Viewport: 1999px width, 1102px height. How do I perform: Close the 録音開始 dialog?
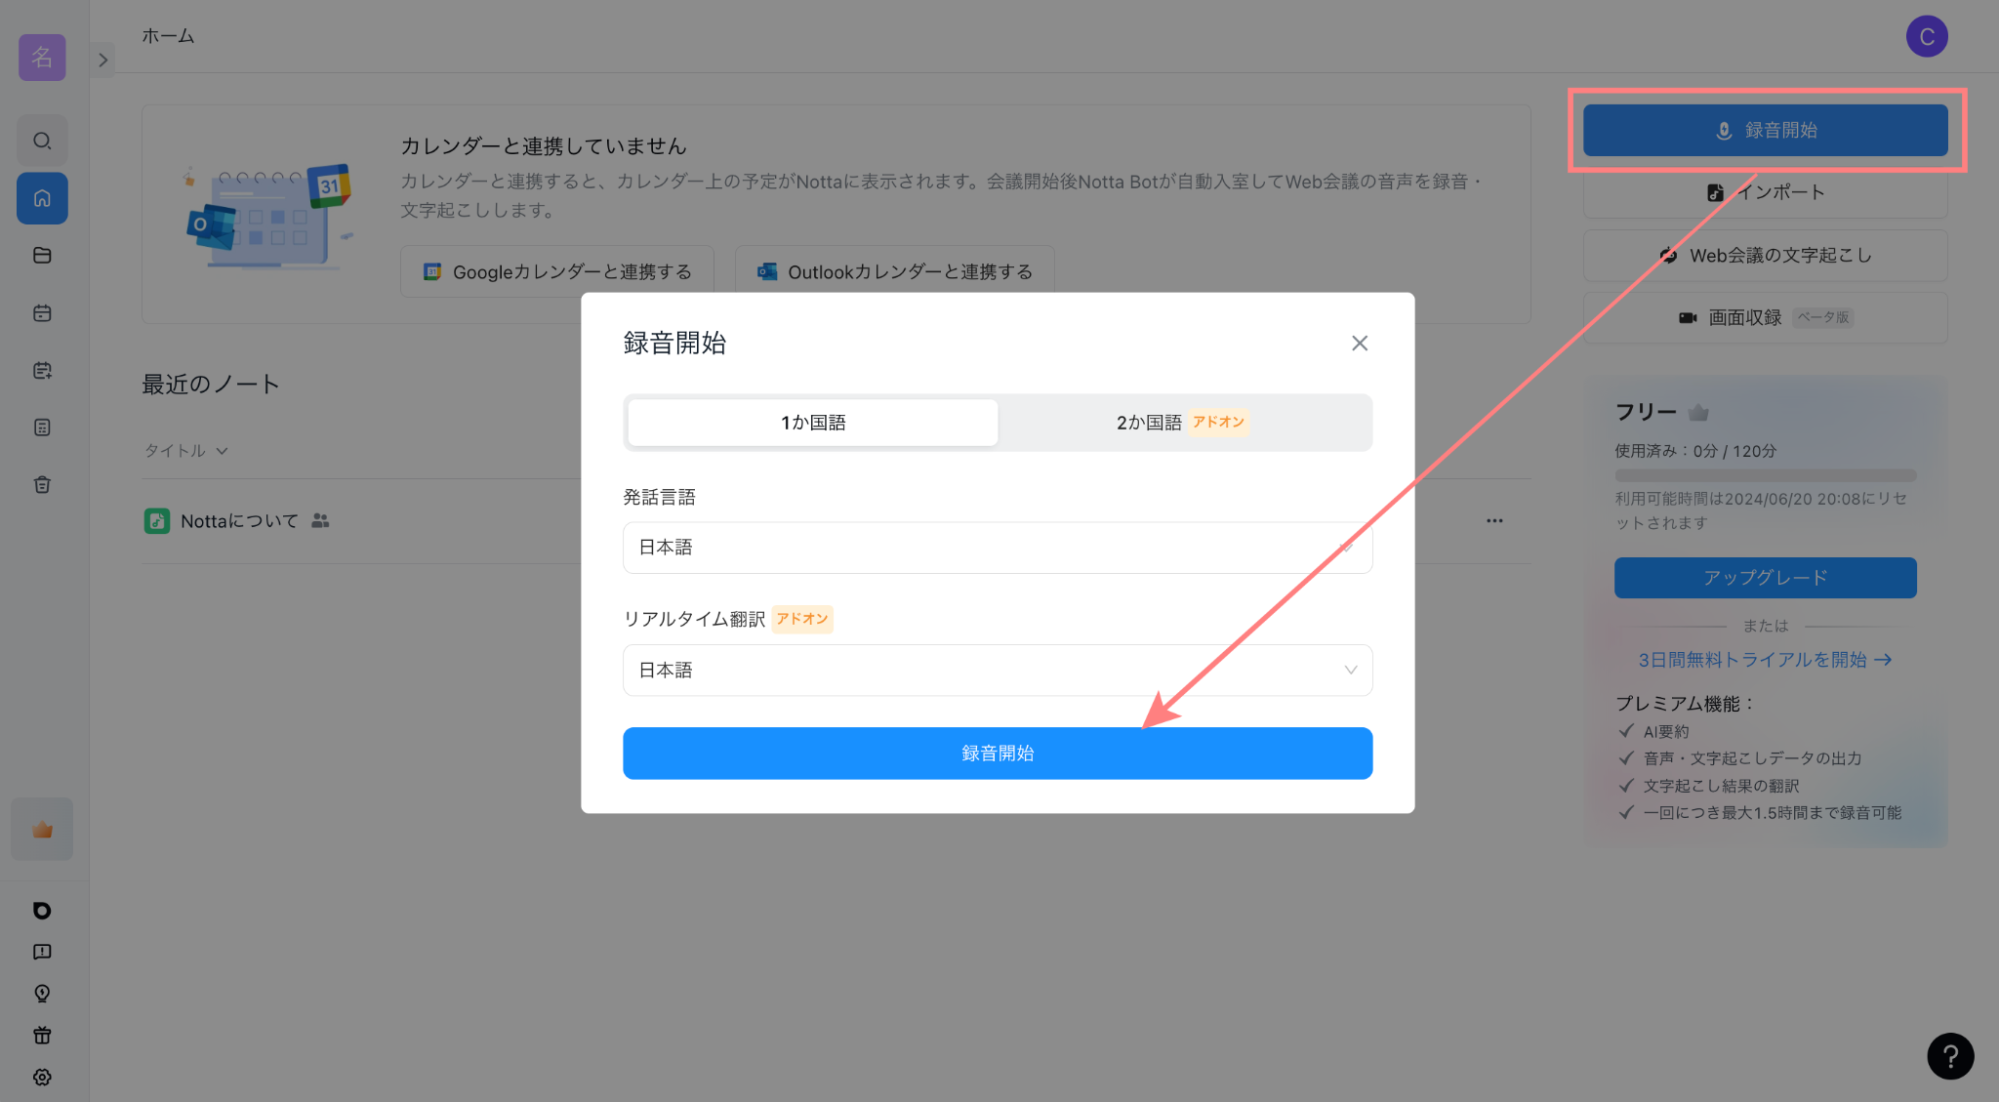[1359, 343]
